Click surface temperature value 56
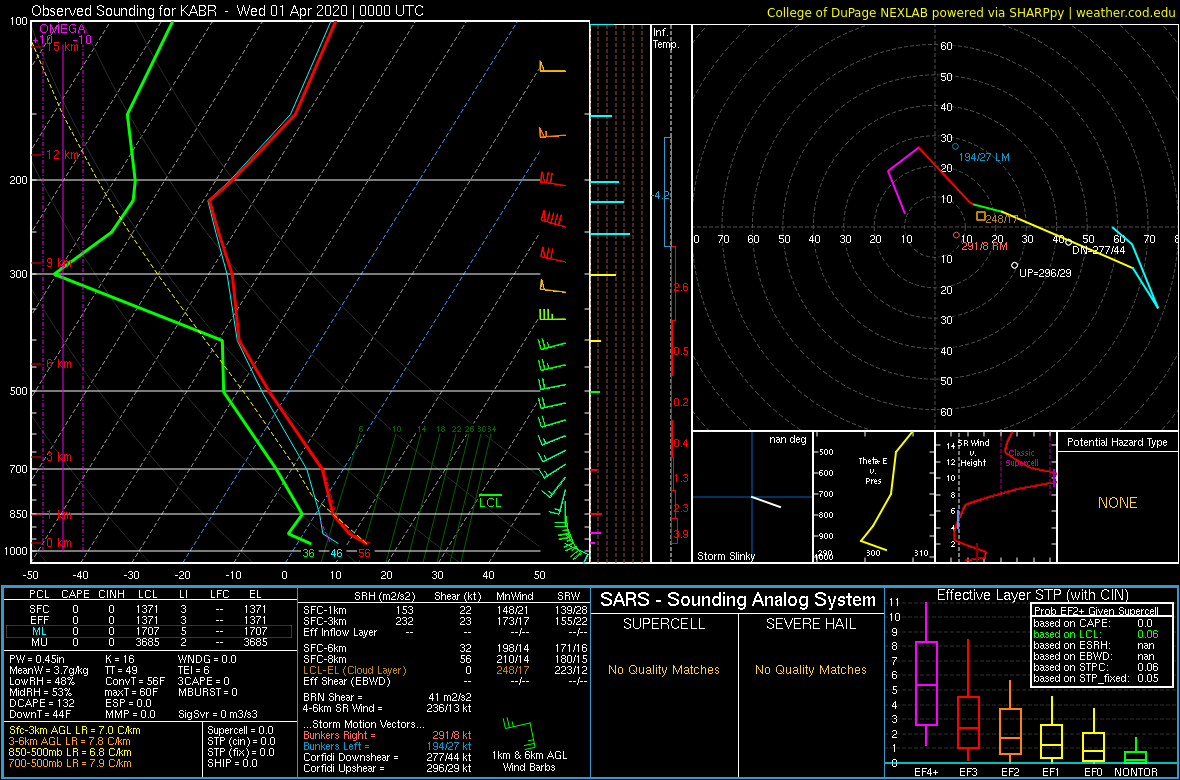 [x=365, y=553]
